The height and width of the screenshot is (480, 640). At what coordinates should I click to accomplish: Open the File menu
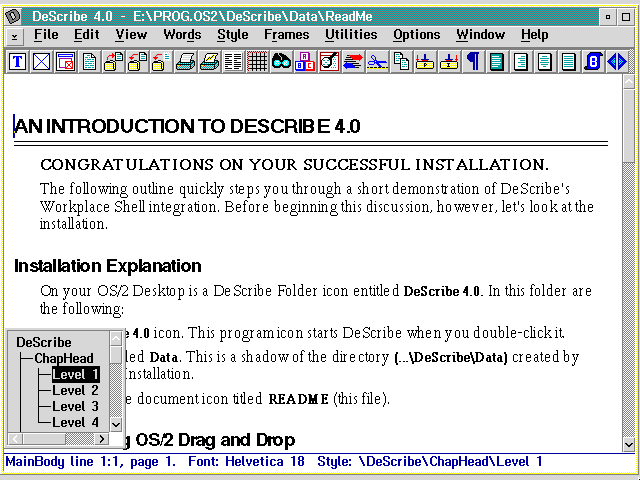[x=46, y=35]
